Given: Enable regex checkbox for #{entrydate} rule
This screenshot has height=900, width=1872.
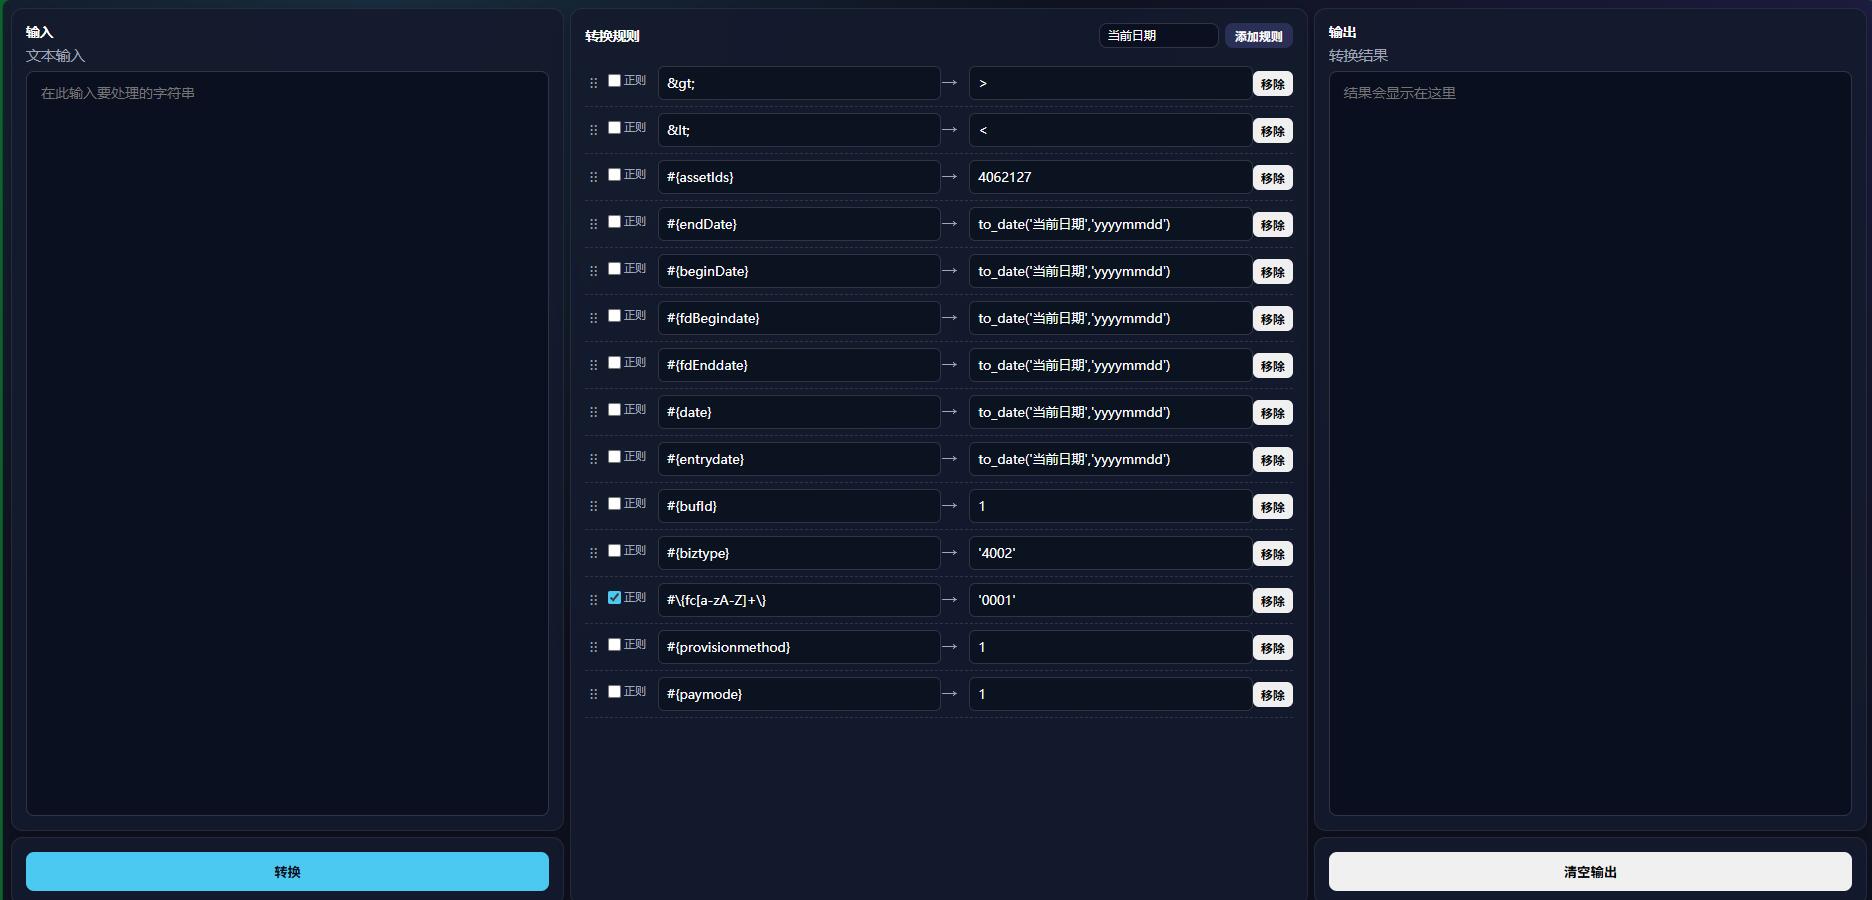Looking at the screenshot, I should [x=614, y=456].
